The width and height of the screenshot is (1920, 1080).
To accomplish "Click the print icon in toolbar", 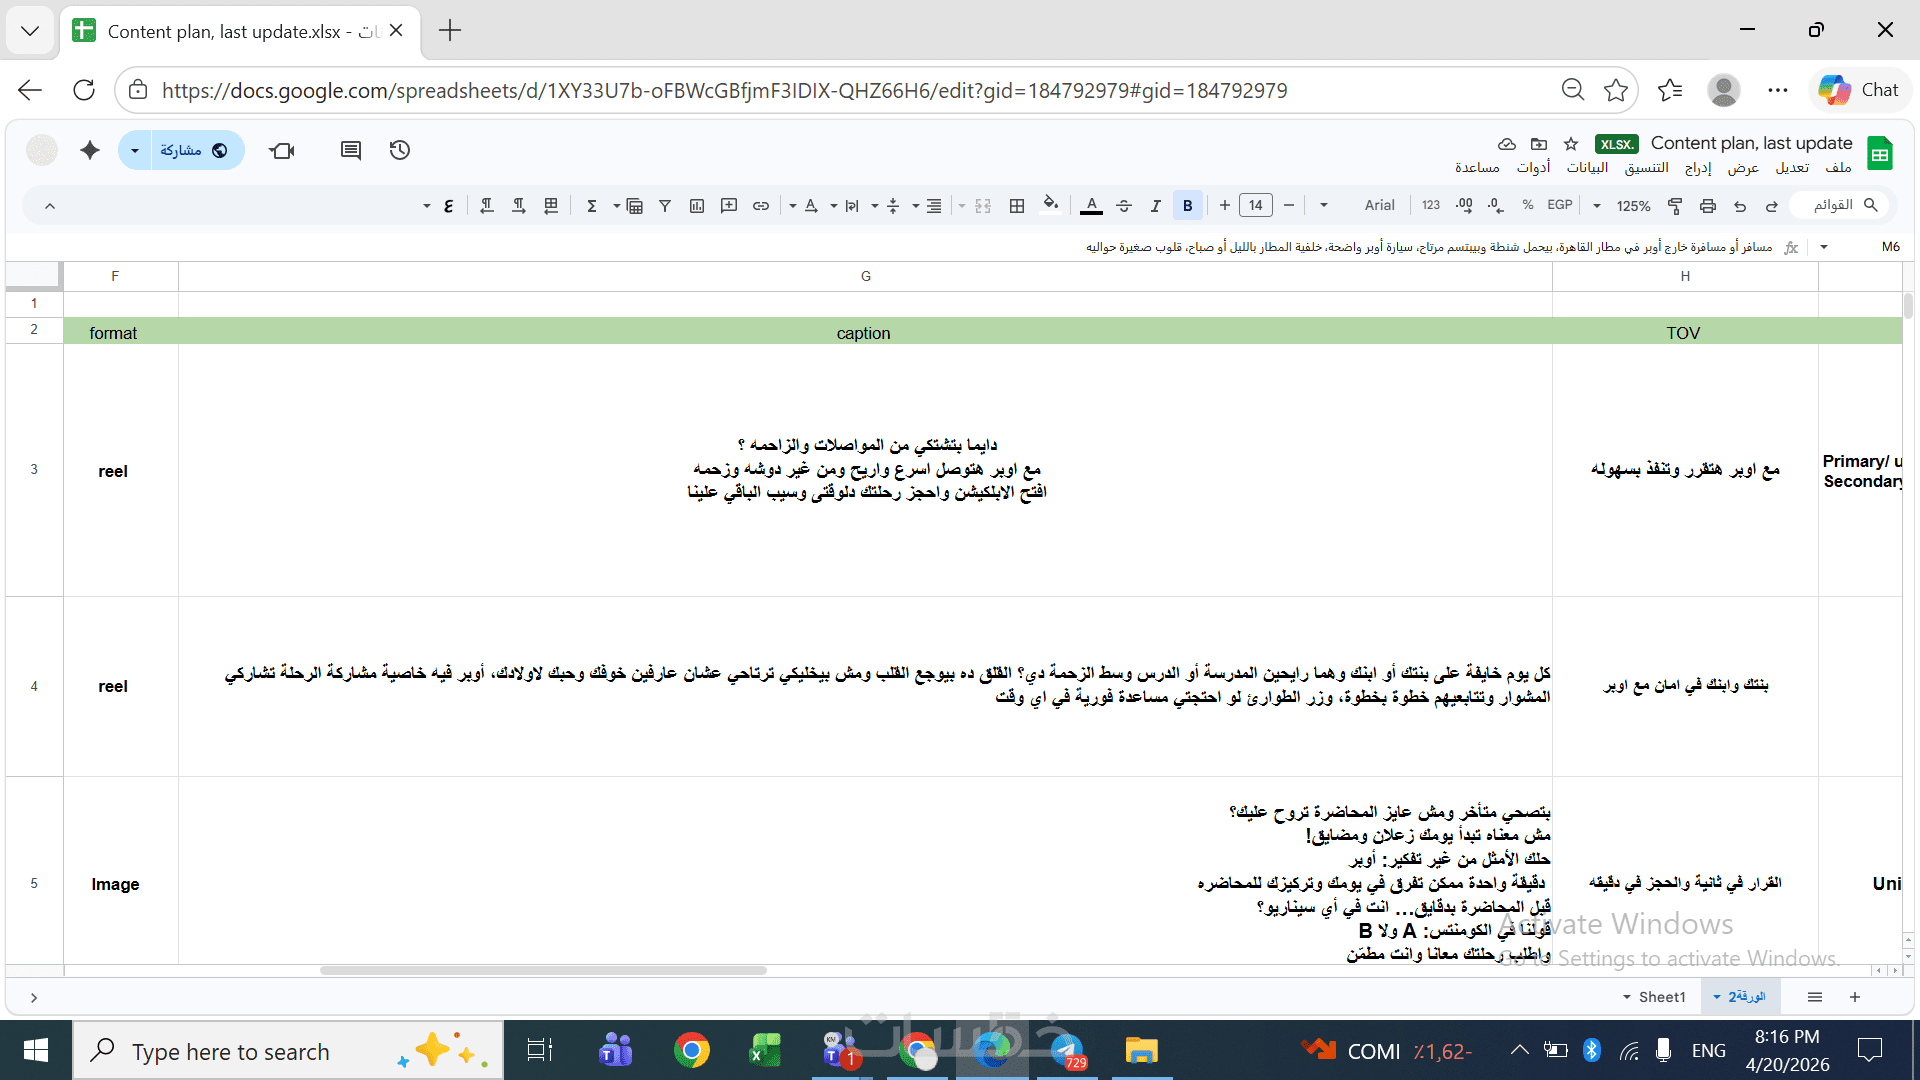I will [x=1708, y=206].
